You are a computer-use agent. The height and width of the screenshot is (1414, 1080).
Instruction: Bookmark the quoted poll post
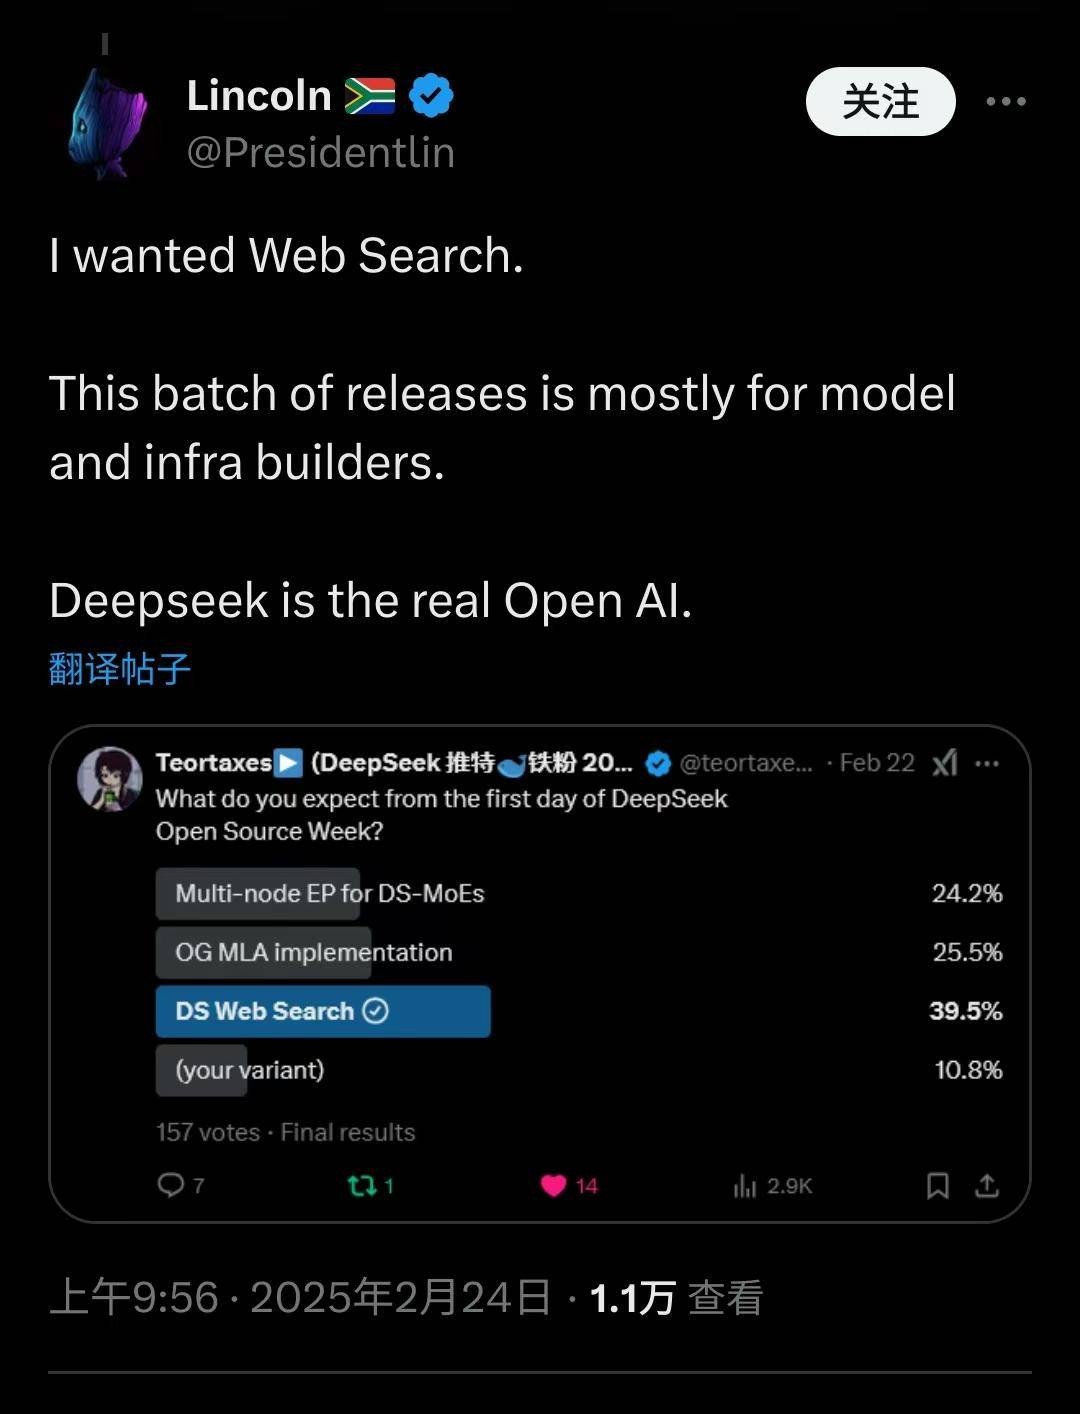click(937, 1186)
